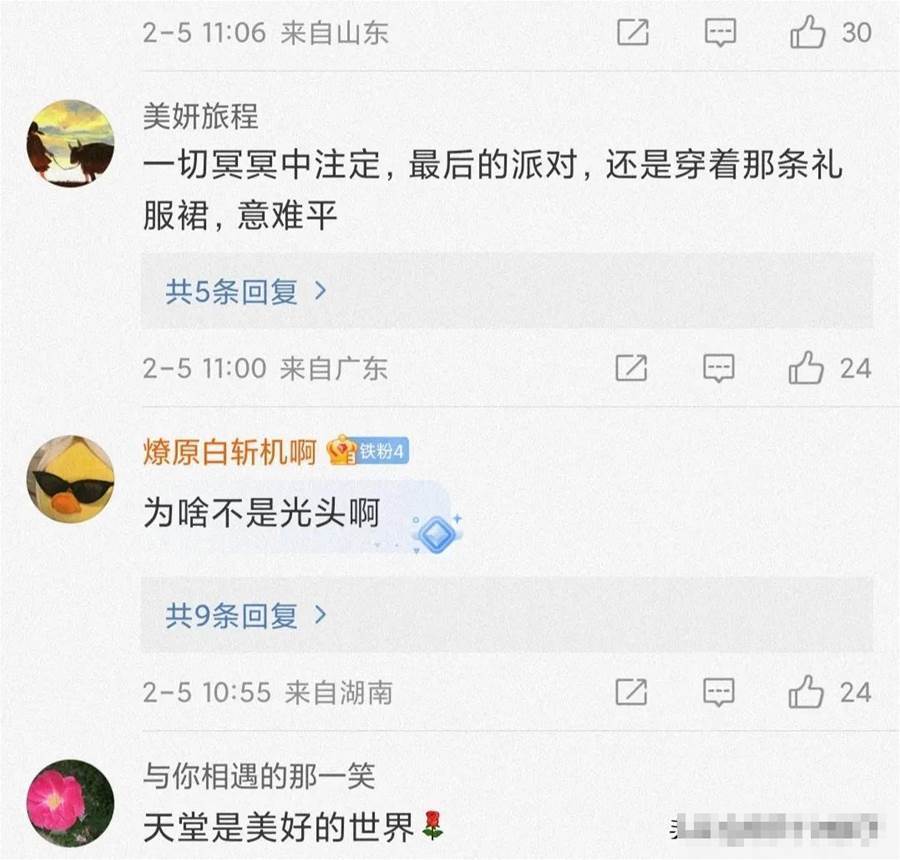The image size is (900, 860).
Task: Like the 燎原白斩机啊 comment
Action: click(806, 691)
